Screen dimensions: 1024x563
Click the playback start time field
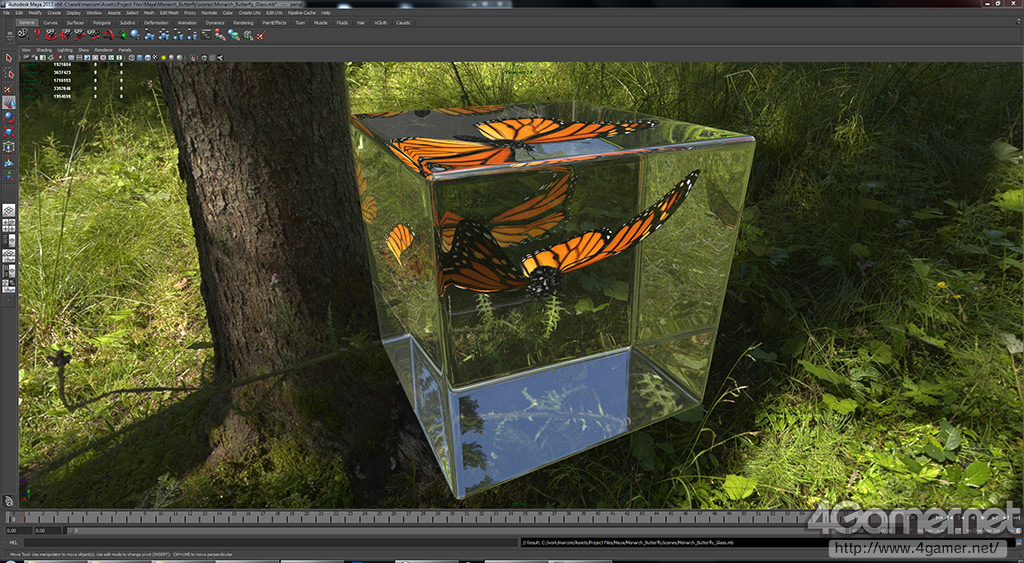tap(48, 530)
